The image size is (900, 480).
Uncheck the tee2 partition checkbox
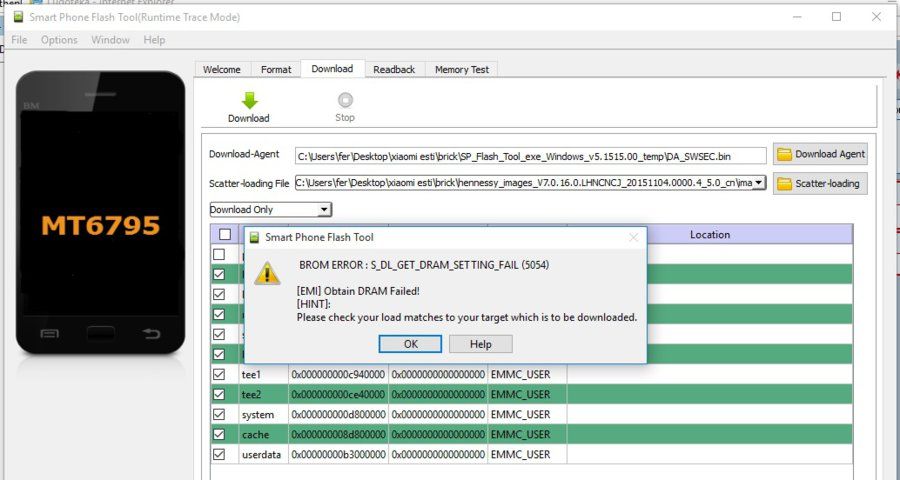(219, 394)
